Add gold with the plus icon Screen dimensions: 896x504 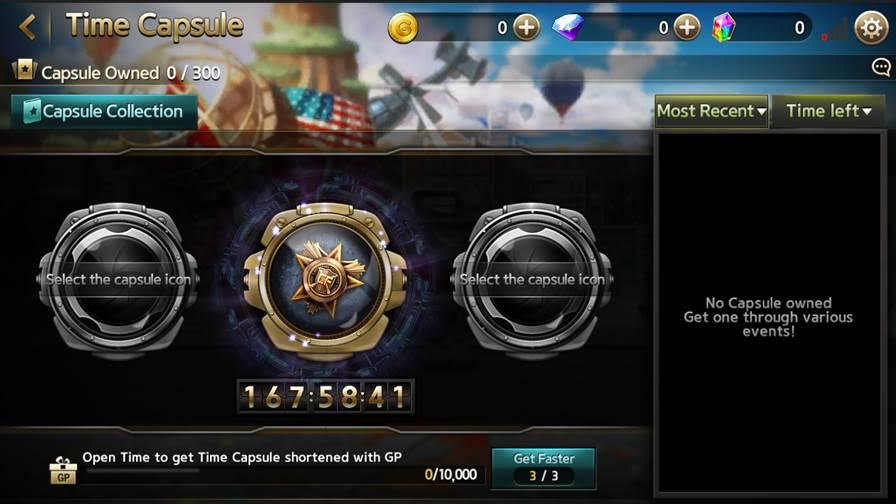click(526, 27)
